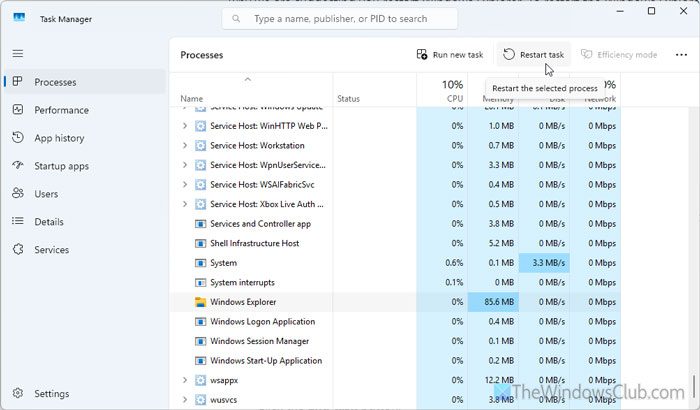700x410 pixels.
Task: Click the Services puzzle icon
Action: point(18,250)
